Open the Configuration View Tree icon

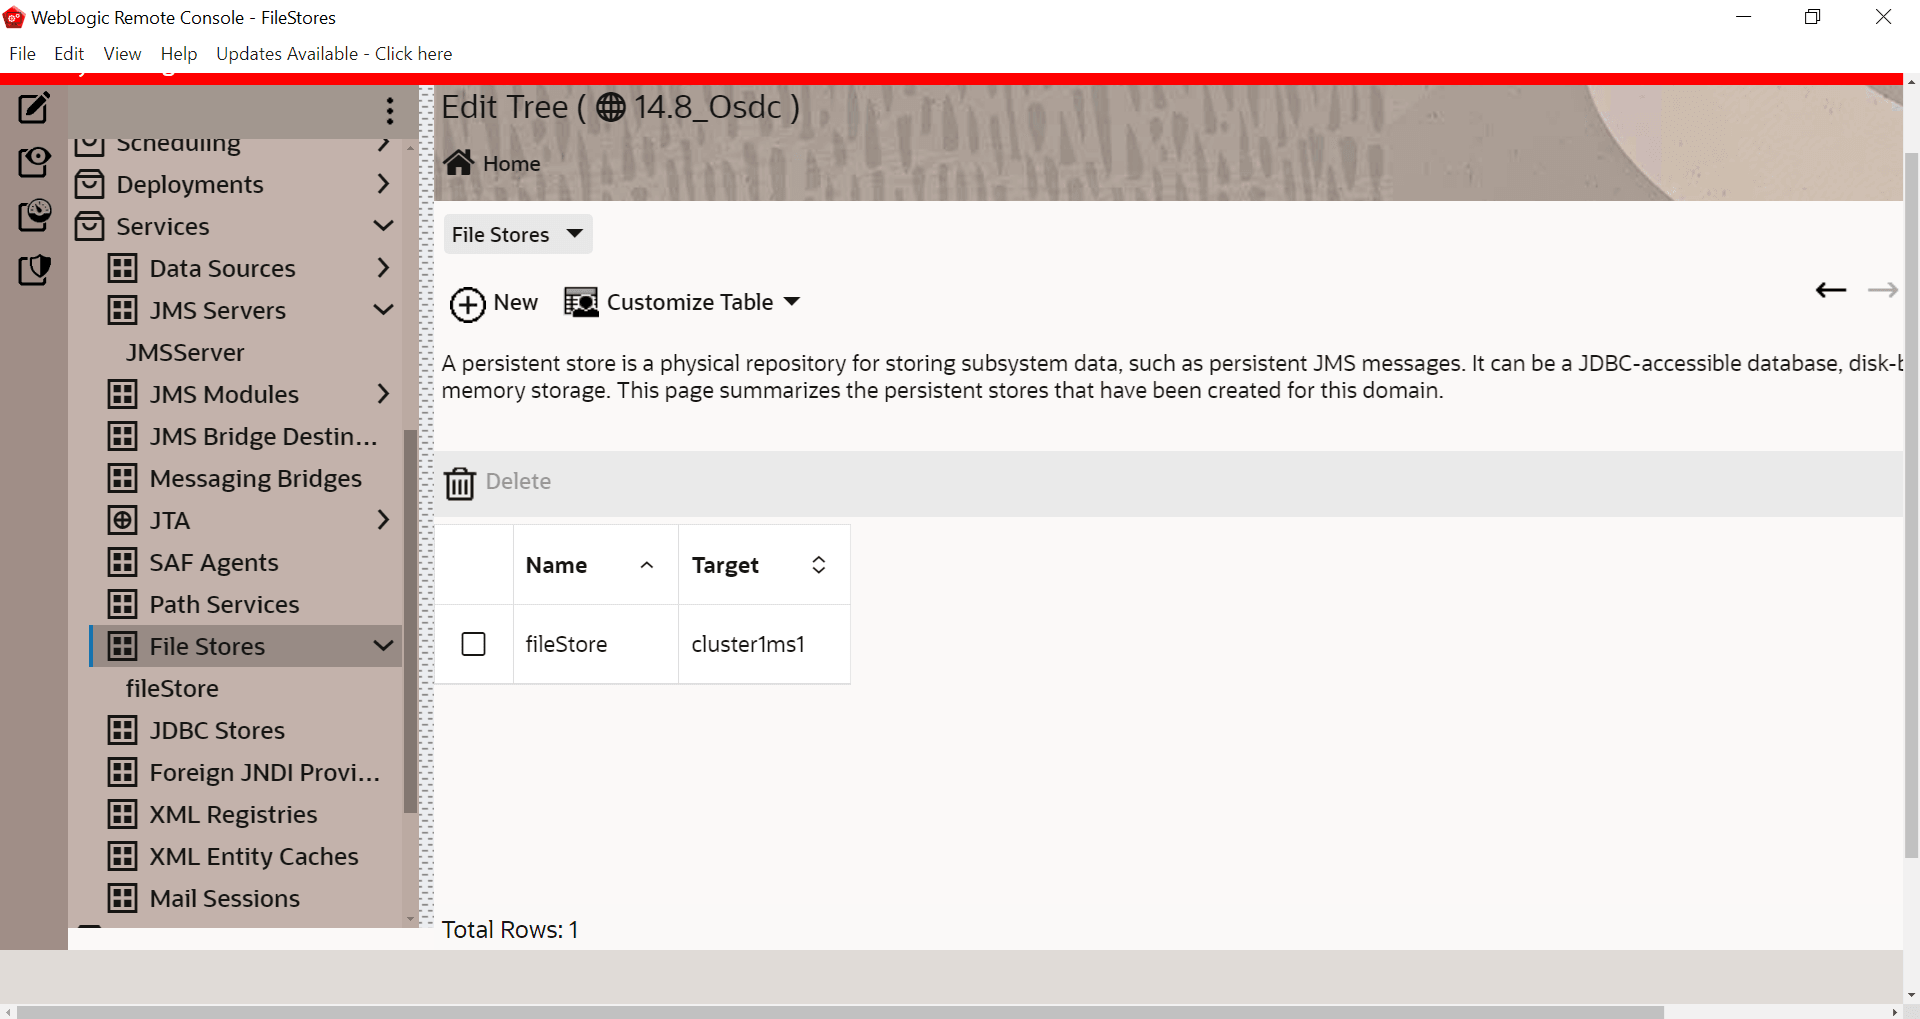coord(34,161)
